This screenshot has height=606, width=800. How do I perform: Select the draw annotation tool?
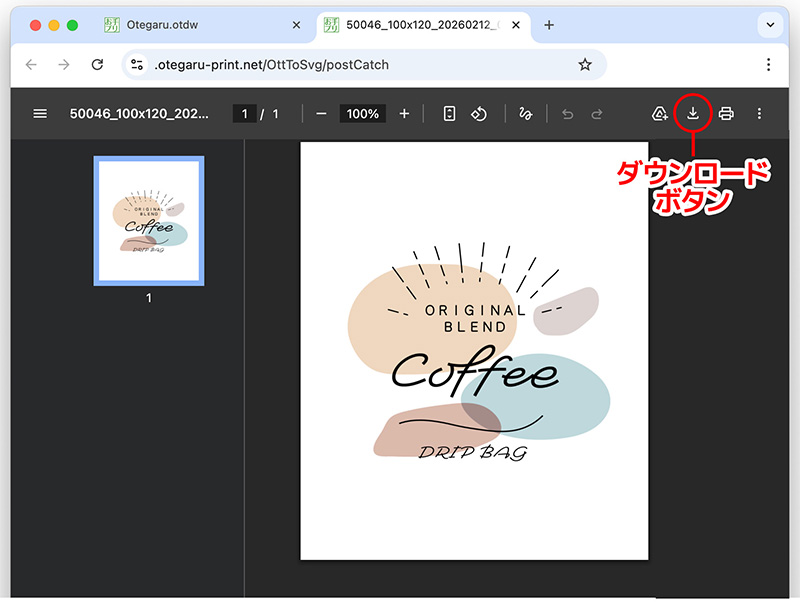[x=525, y=113]
